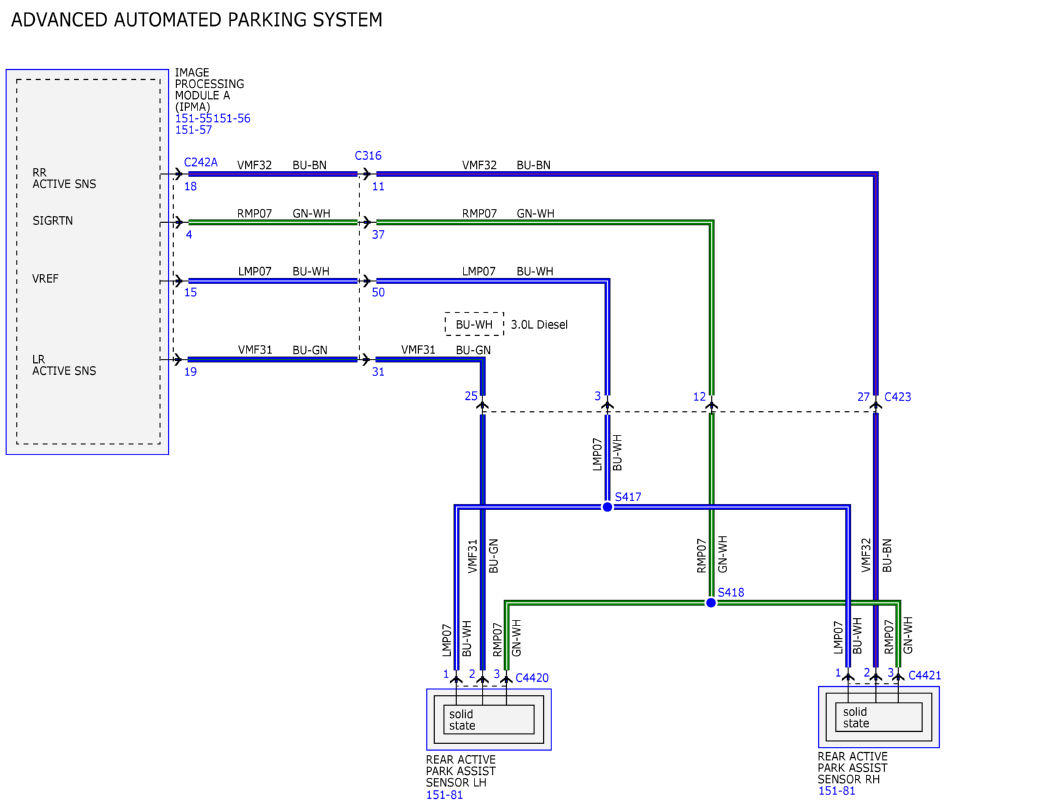The image size is (1050, 811).
Task: Select pin 1 of connector C4421
Action: pyautogui.click(x=838, y=672)
